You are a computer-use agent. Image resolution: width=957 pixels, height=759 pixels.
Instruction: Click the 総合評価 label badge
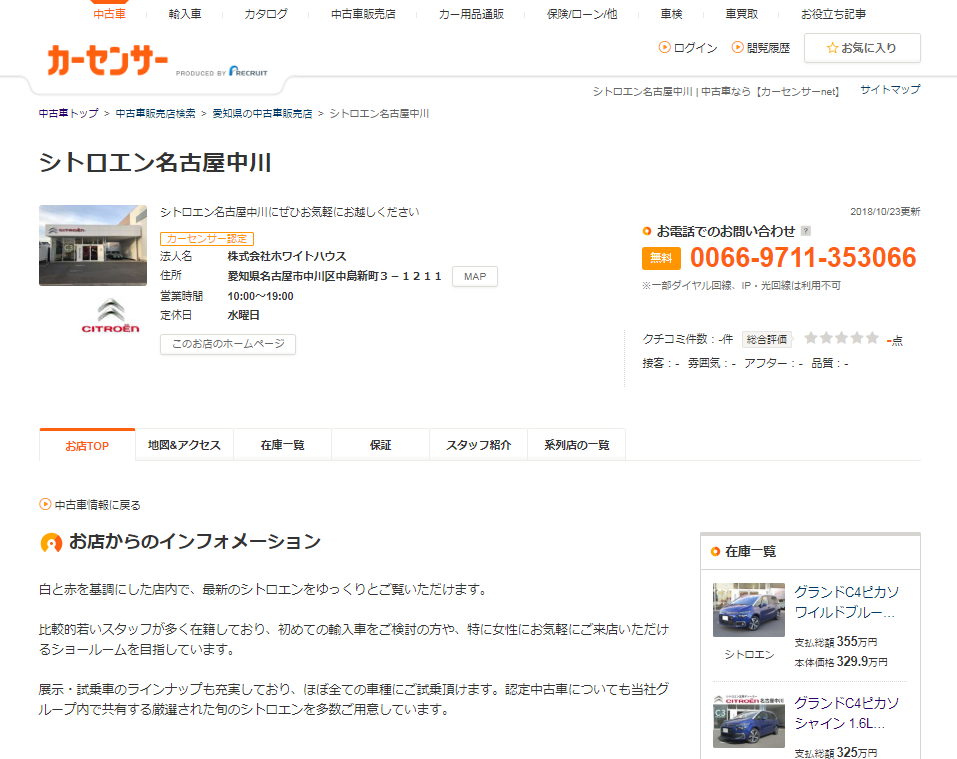[x=767, y=339]
